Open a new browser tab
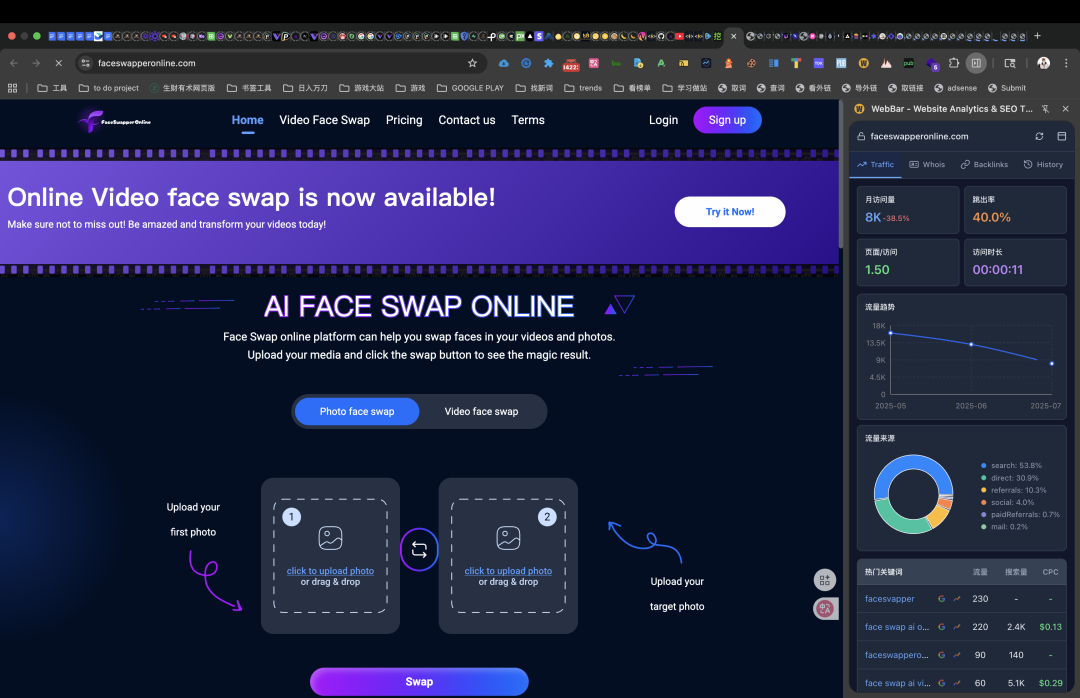Screen dimensions: 1080x698 pos(1037,36)
